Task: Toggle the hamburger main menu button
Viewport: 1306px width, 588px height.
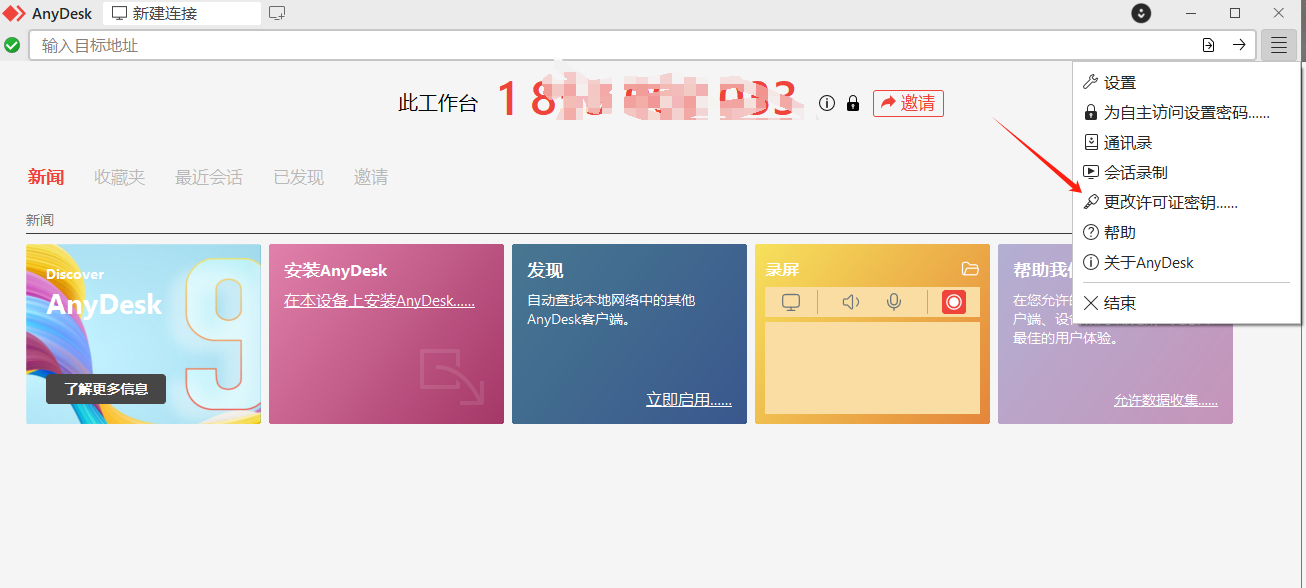Action: pos(1279,45)
